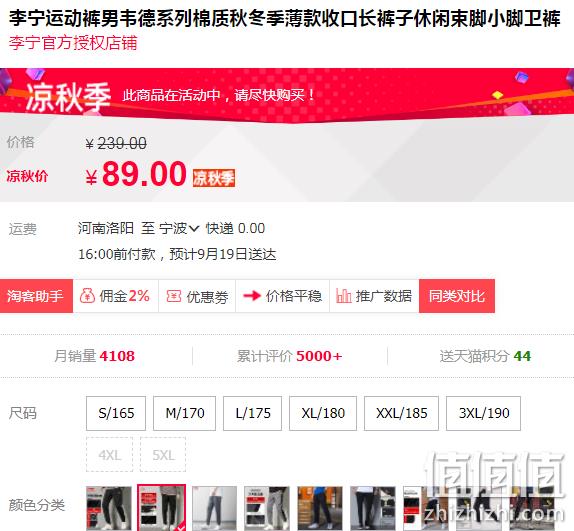Expand the 宁波 destination city dropdown
The width and height of the screenshot is (574, 531).
[x=179, y=229]
